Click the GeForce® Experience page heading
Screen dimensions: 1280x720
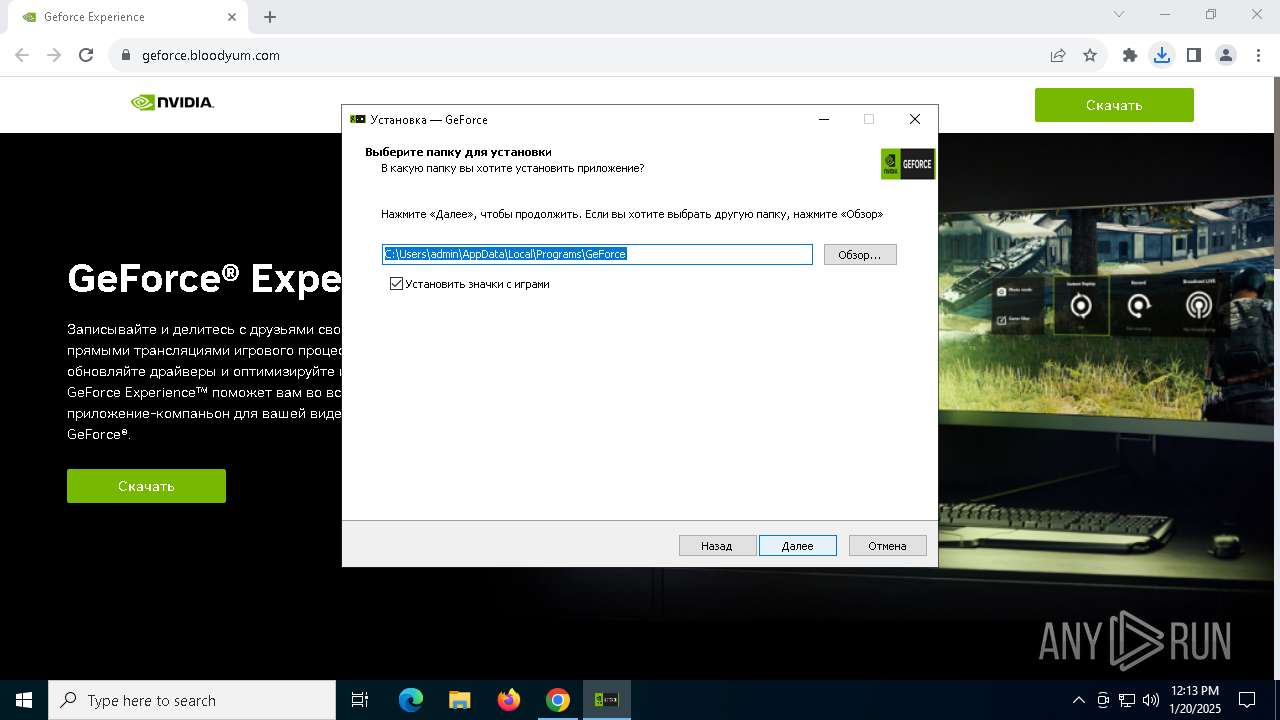[x=204, y=278]
